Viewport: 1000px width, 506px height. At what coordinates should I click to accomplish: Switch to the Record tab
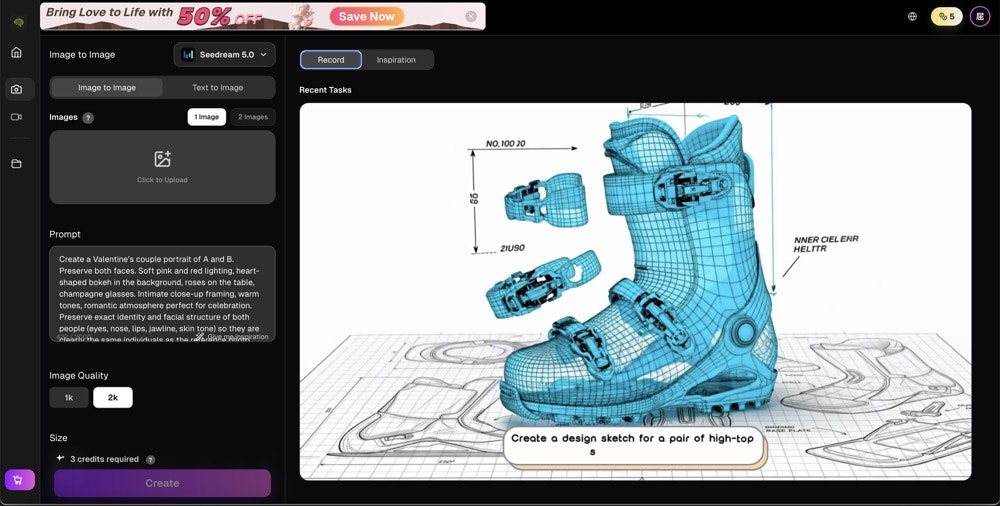click(x=331, y=60)
